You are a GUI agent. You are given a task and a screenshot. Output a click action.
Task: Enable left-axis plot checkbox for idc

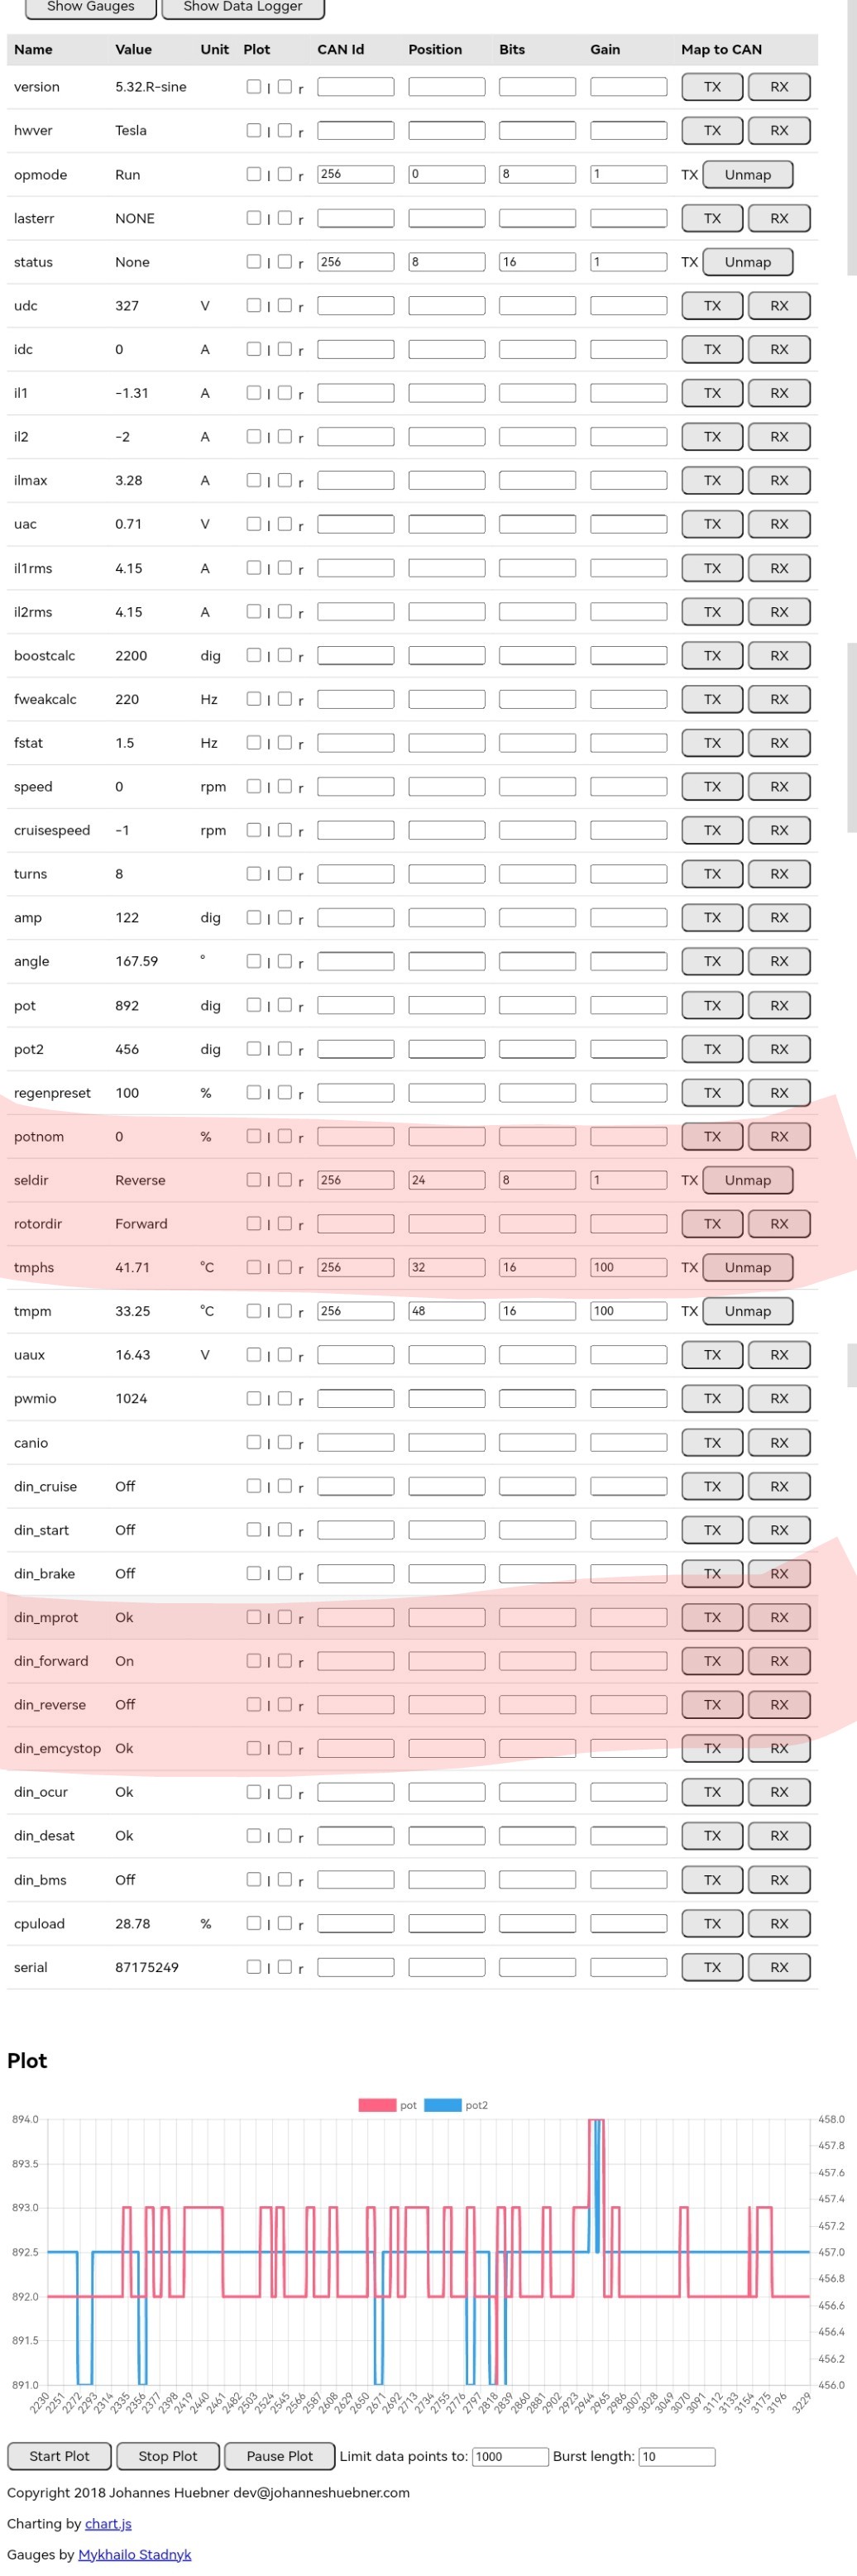coord(254,349)
